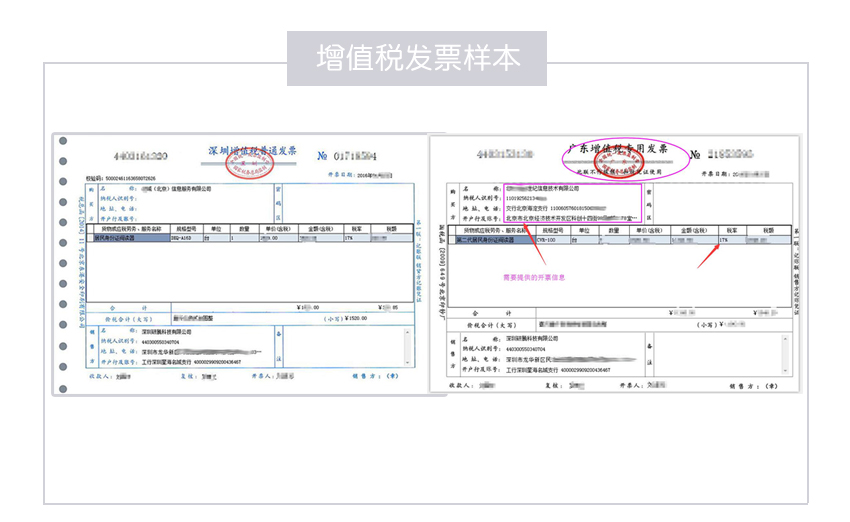Click the 税额 column header, Shenzhen invoice
Viewport: 850px width, 522px height.
point(392,229)
